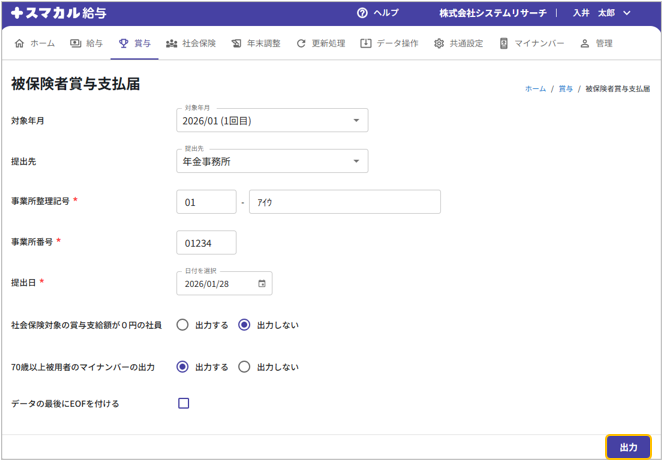Click the 出力 button
Image resolution: width=663 pixels, height=462 pixels.
[628, 447]
